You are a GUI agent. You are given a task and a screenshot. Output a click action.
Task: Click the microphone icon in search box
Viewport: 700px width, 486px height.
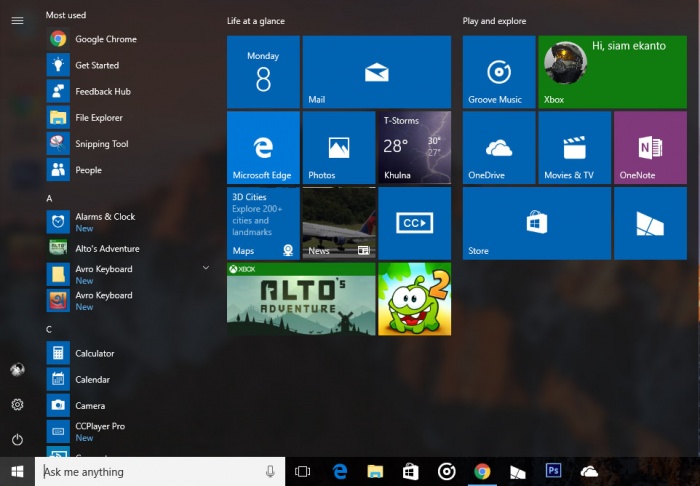(x=270, y=471)
